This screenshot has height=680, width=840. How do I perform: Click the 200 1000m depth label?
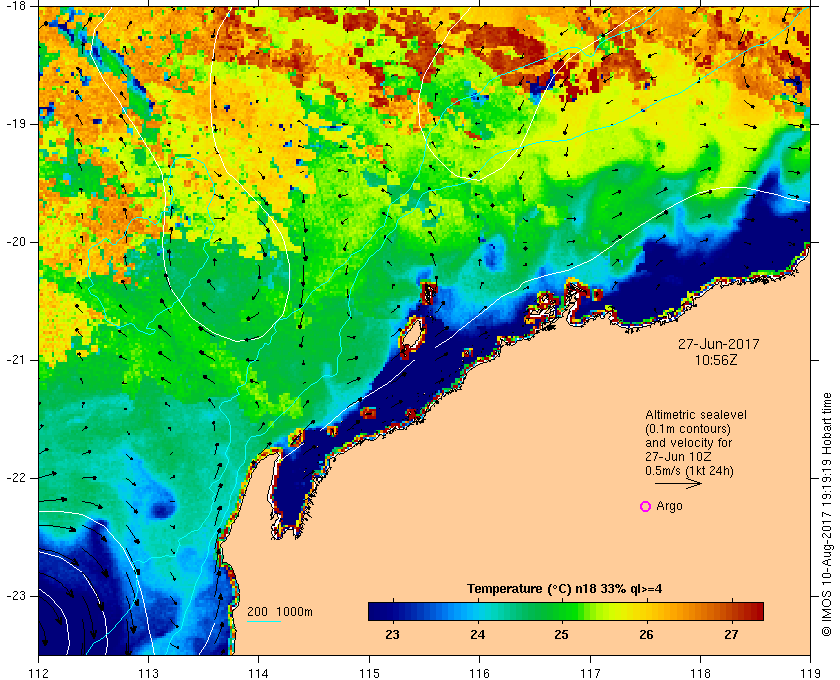click(280, 612)
